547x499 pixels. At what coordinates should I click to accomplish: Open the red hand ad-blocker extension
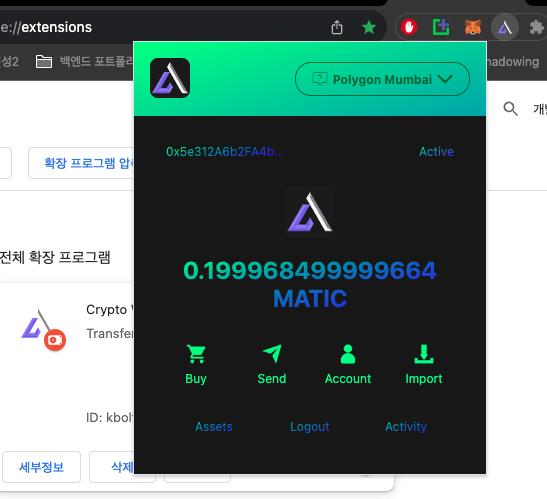coord(409,27)
